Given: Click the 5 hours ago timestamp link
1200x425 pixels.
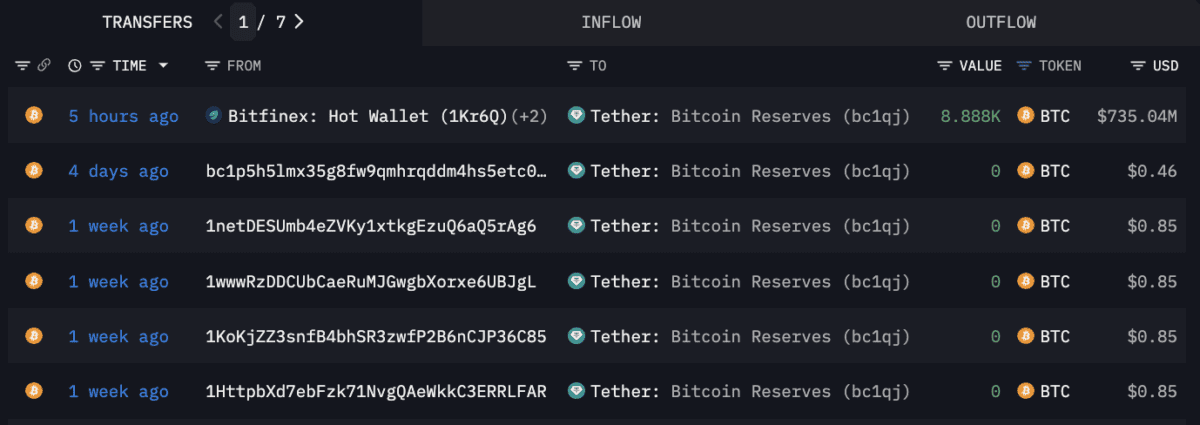Looking at the screenshot, I should [123, 116].
